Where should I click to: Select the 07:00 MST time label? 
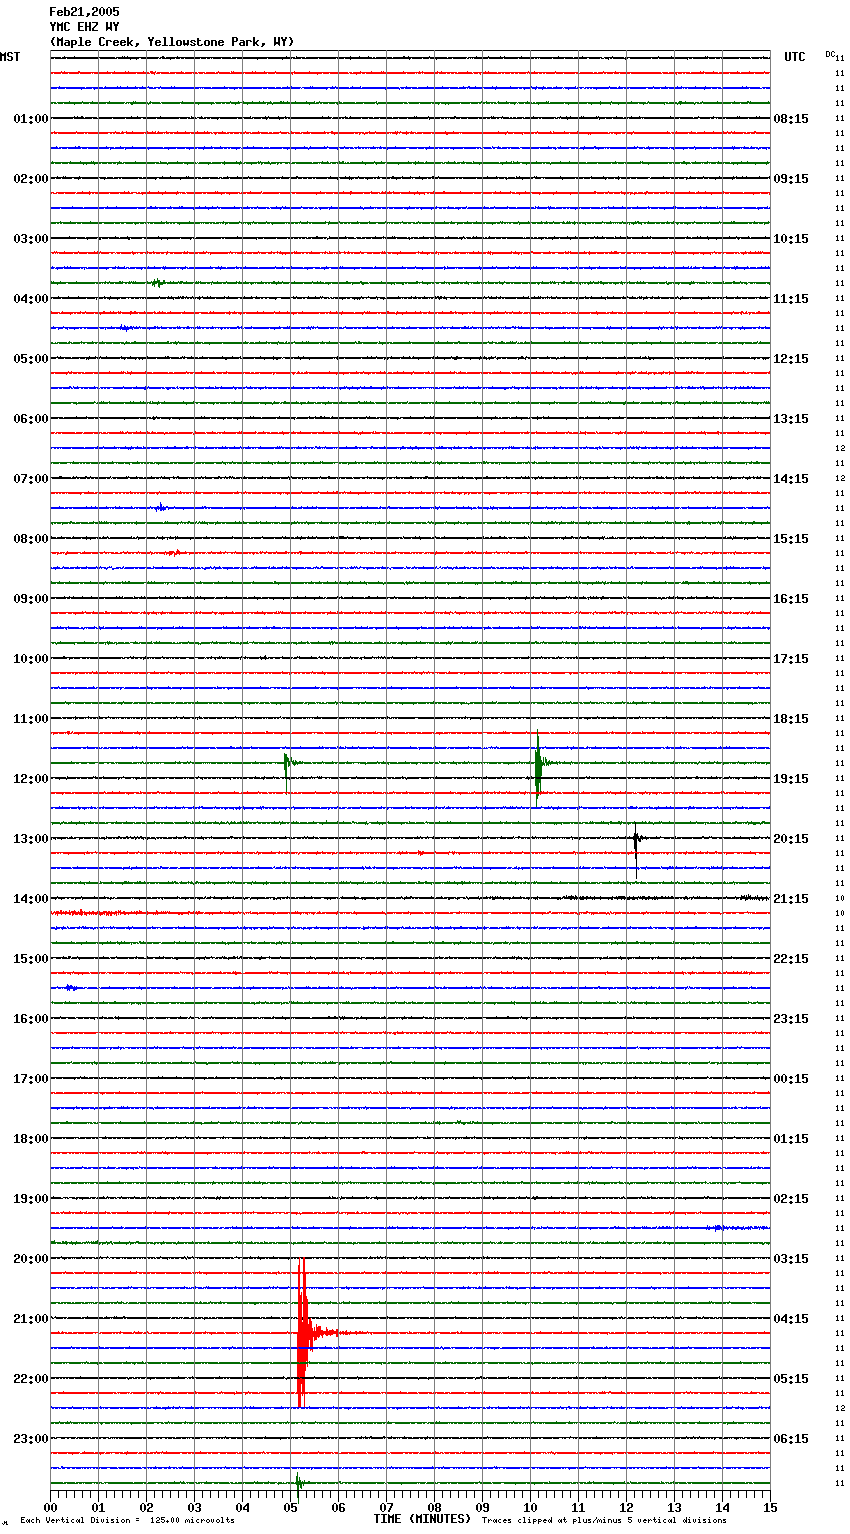click(31, 479)
